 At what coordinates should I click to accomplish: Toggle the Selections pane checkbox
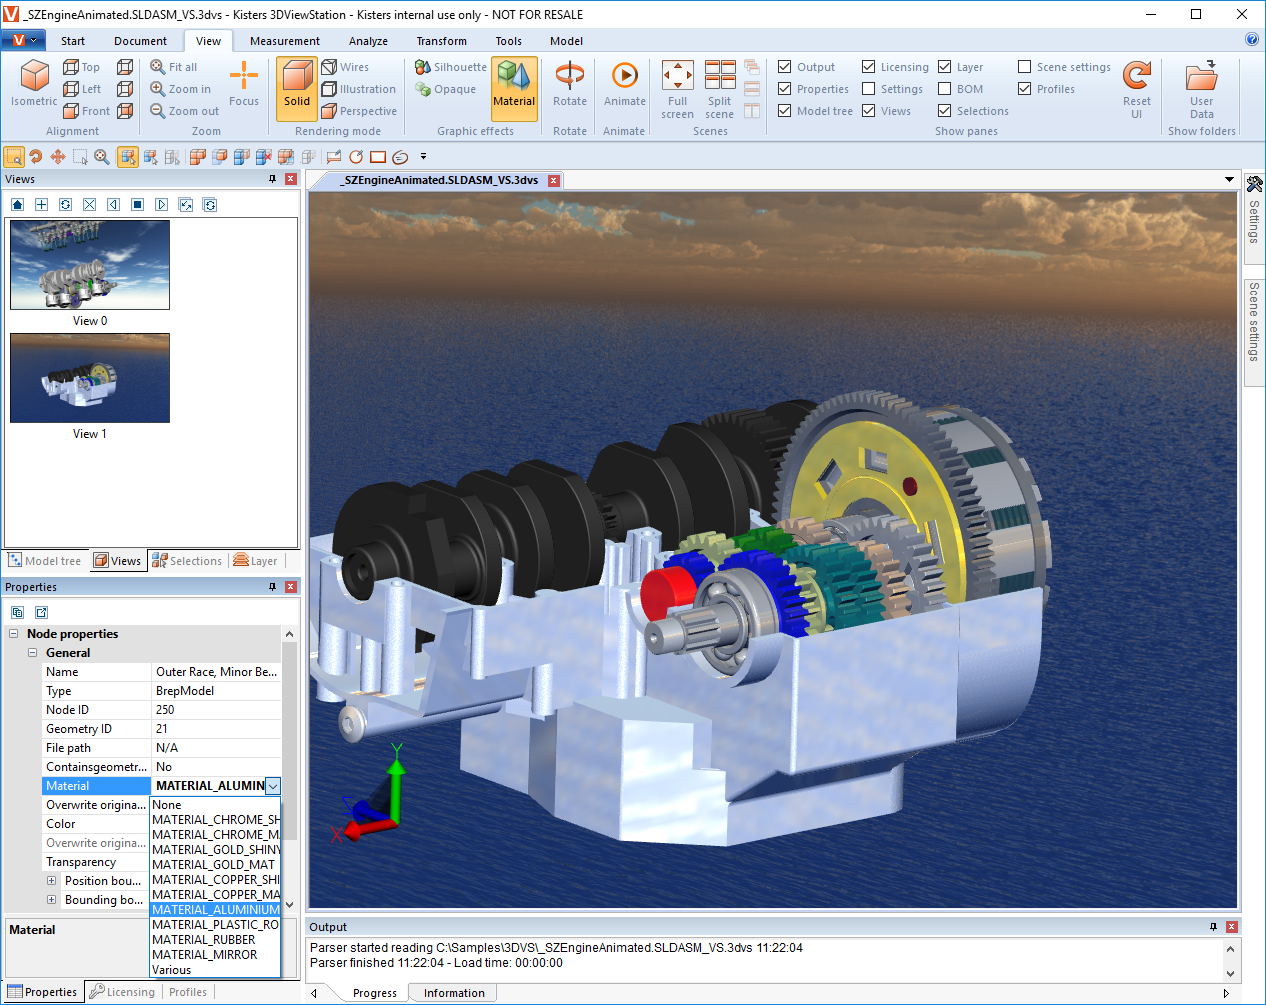point(945,111)
